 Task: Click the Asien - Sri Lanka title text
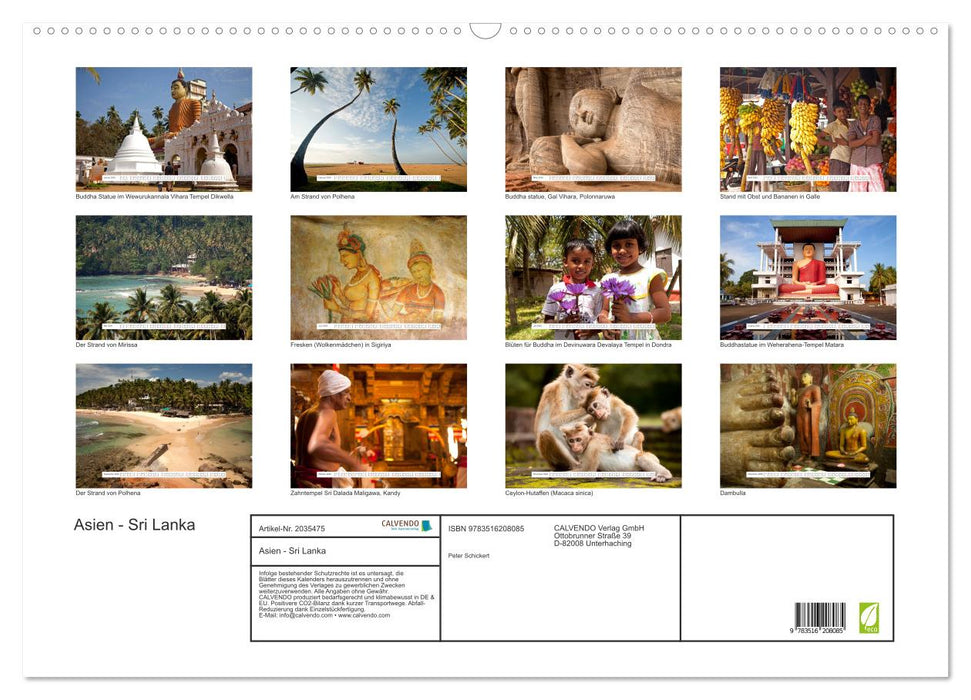(x=133, y=524)
